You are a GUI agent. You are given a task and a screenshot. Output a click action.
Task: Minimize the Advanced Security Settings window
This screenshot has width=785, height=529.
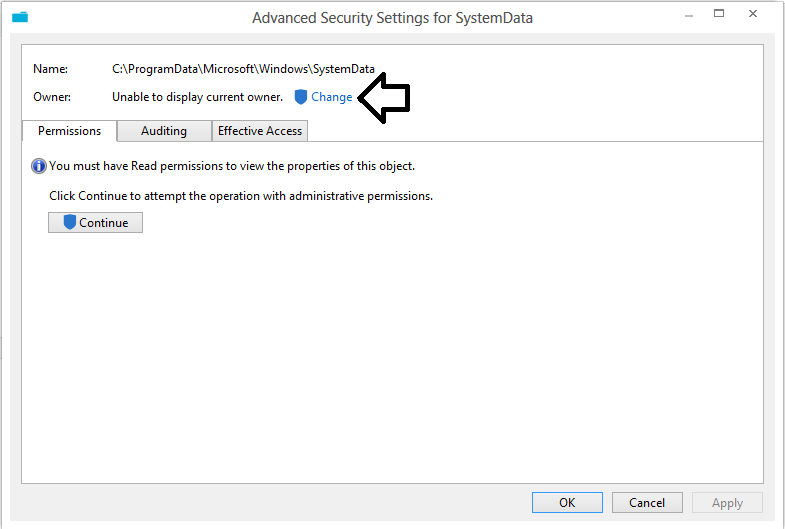(x=688, y=15)
